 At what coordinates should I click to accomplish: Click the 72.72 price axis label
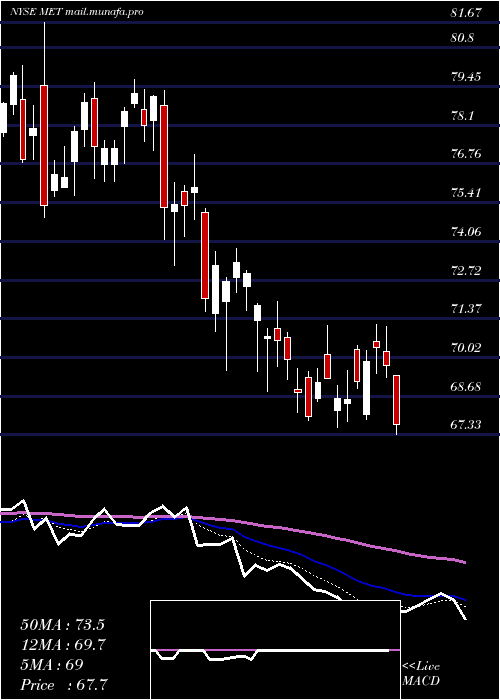coord(466,271)
